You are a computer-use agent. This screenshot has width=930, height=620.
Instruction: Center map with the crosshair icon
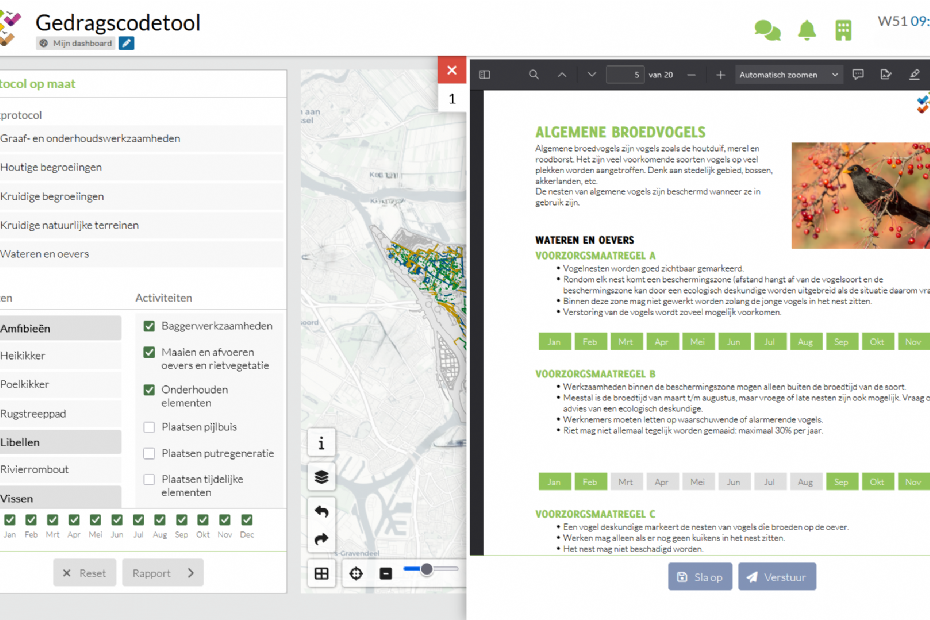[x=355, y=573]
